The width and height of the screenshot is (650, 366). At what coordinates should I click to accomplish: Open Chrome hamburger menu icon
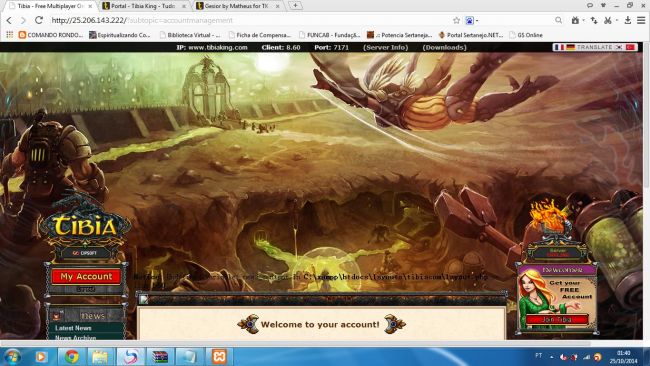tap(641, 20)
